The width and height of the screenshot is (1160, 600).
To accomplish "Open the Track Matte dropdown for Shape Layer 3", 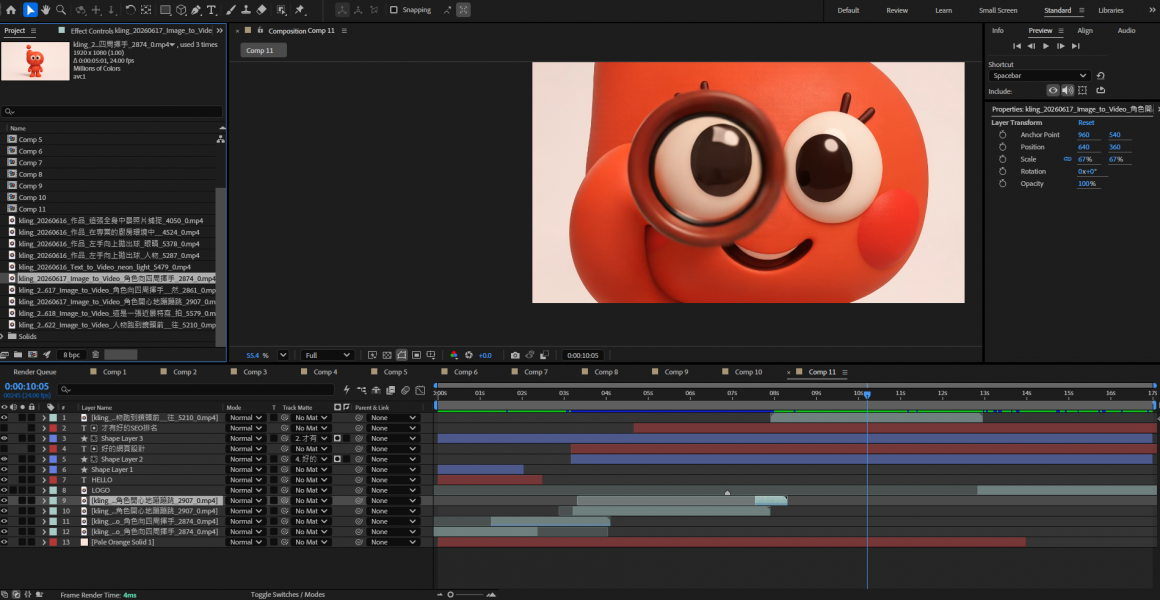I will [x=310, y=439].
